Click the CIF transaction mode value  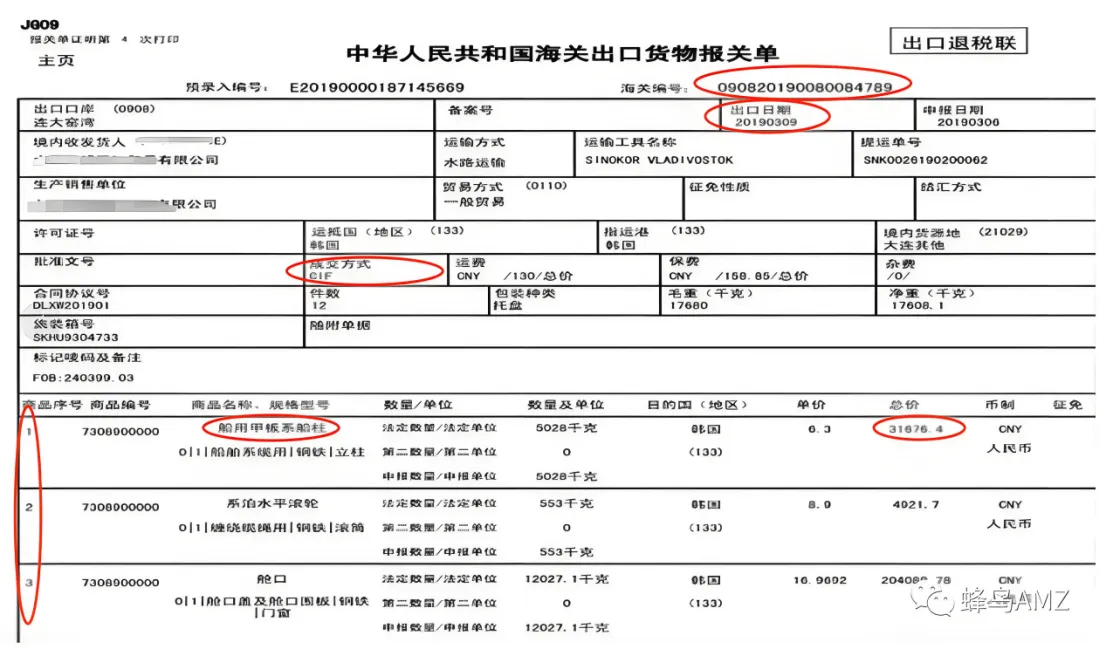point(321,276)
